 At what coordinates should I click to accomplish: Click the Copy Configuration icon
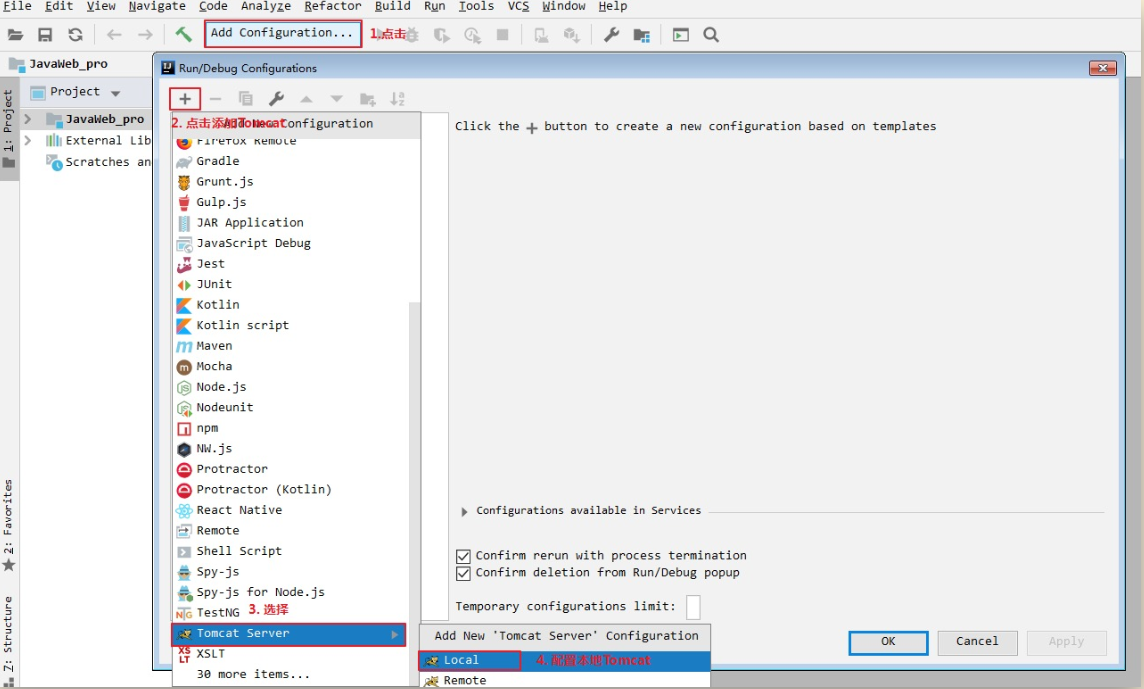coord(246,99)
